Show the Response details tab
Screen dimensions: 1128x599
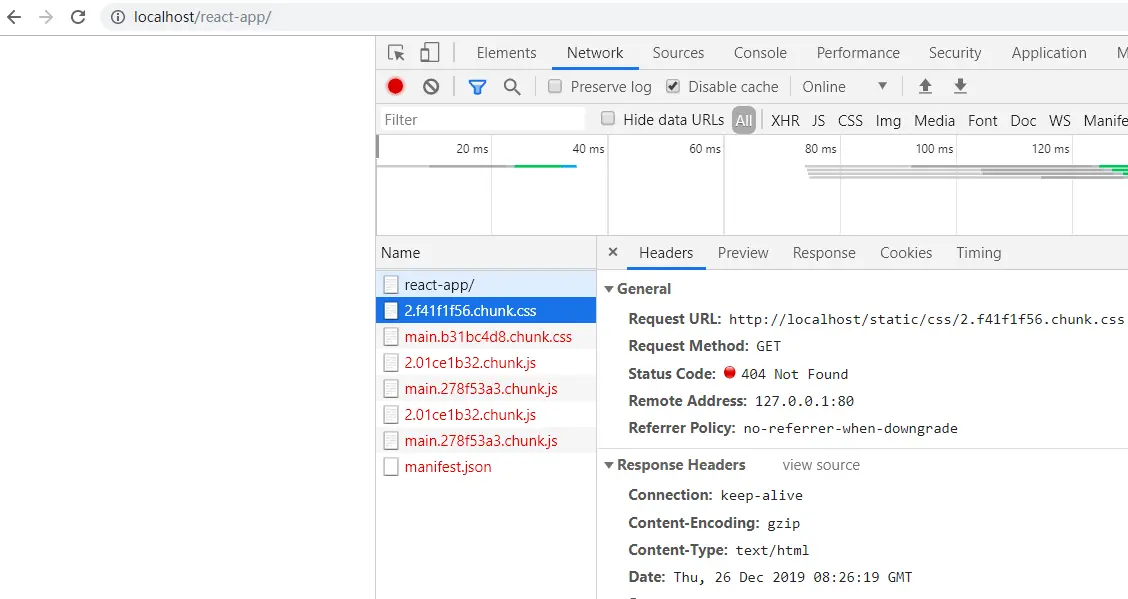click(x=824, y=252)
